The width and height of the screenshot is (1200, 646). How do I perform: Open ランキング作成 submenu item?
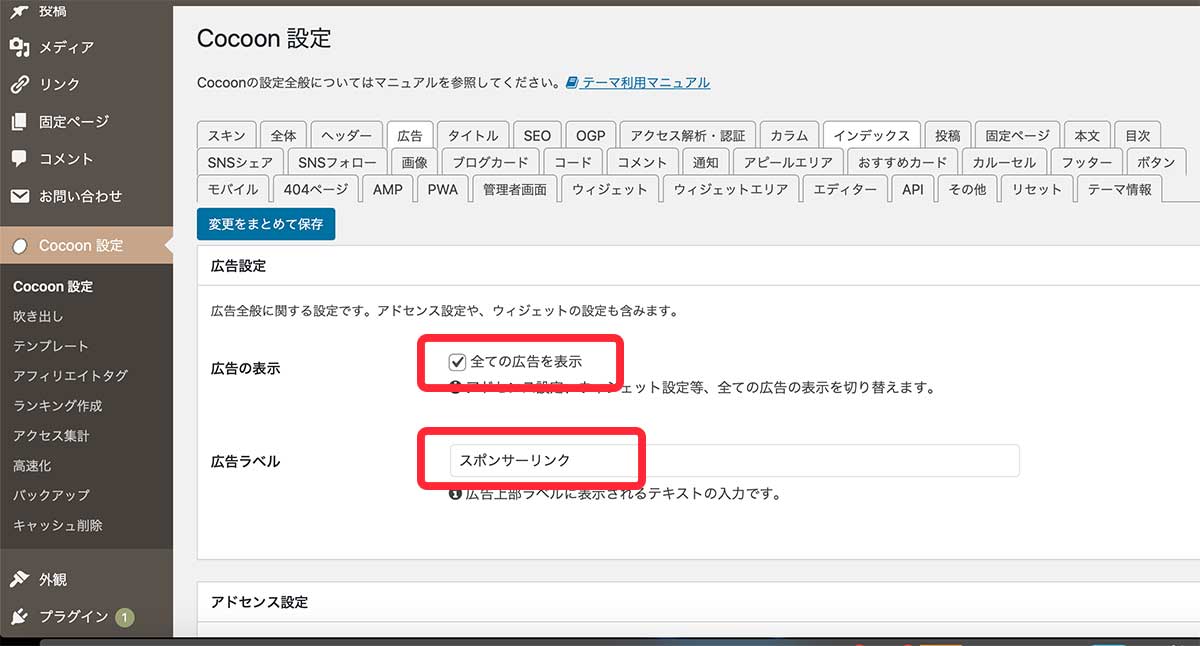pyautogui.click(x=58, y=406)
